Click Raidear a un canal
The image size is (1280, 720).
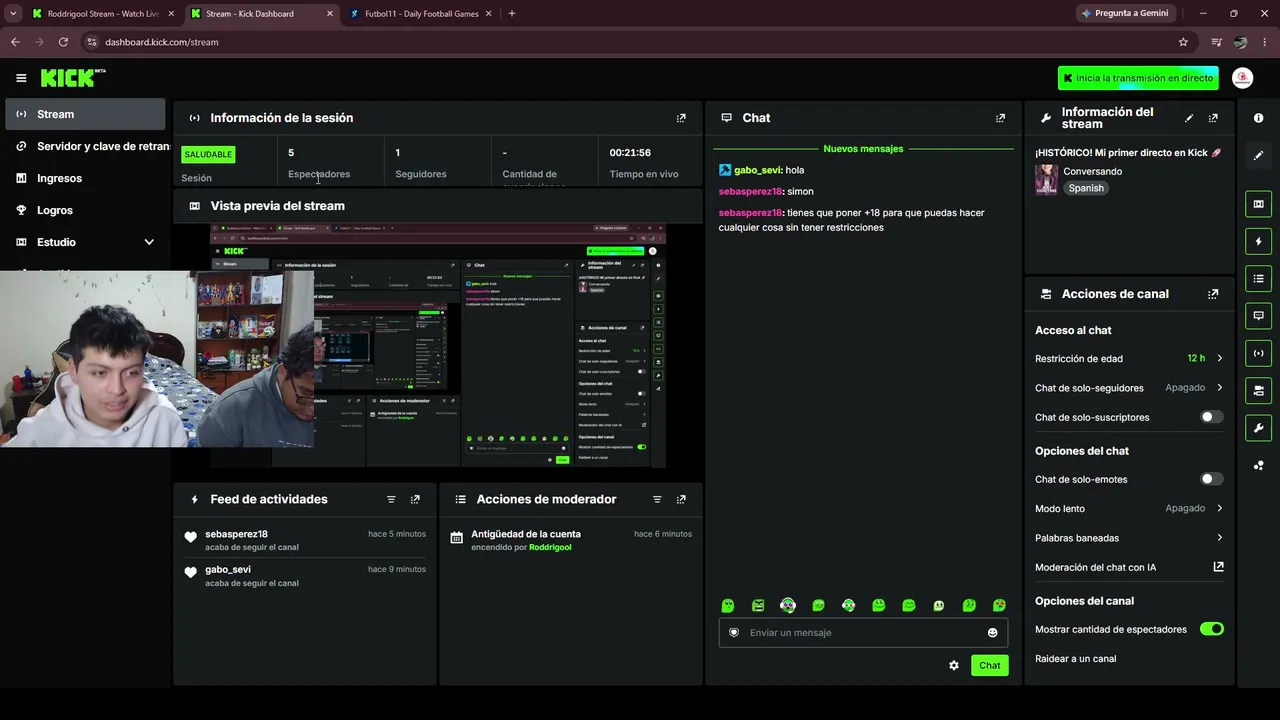coord(1075,659)
